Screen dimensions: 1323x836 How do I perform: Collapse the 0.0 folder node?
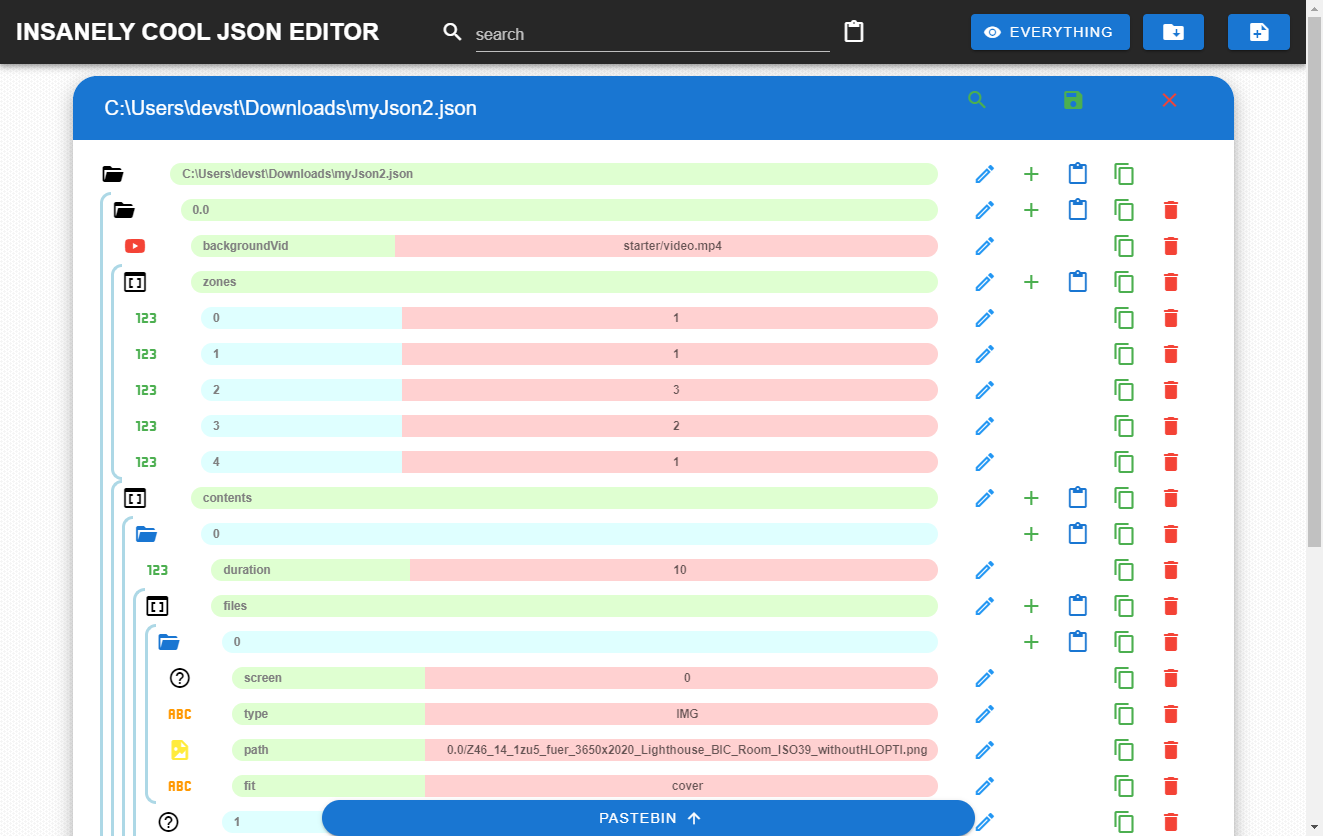point(124,210)
